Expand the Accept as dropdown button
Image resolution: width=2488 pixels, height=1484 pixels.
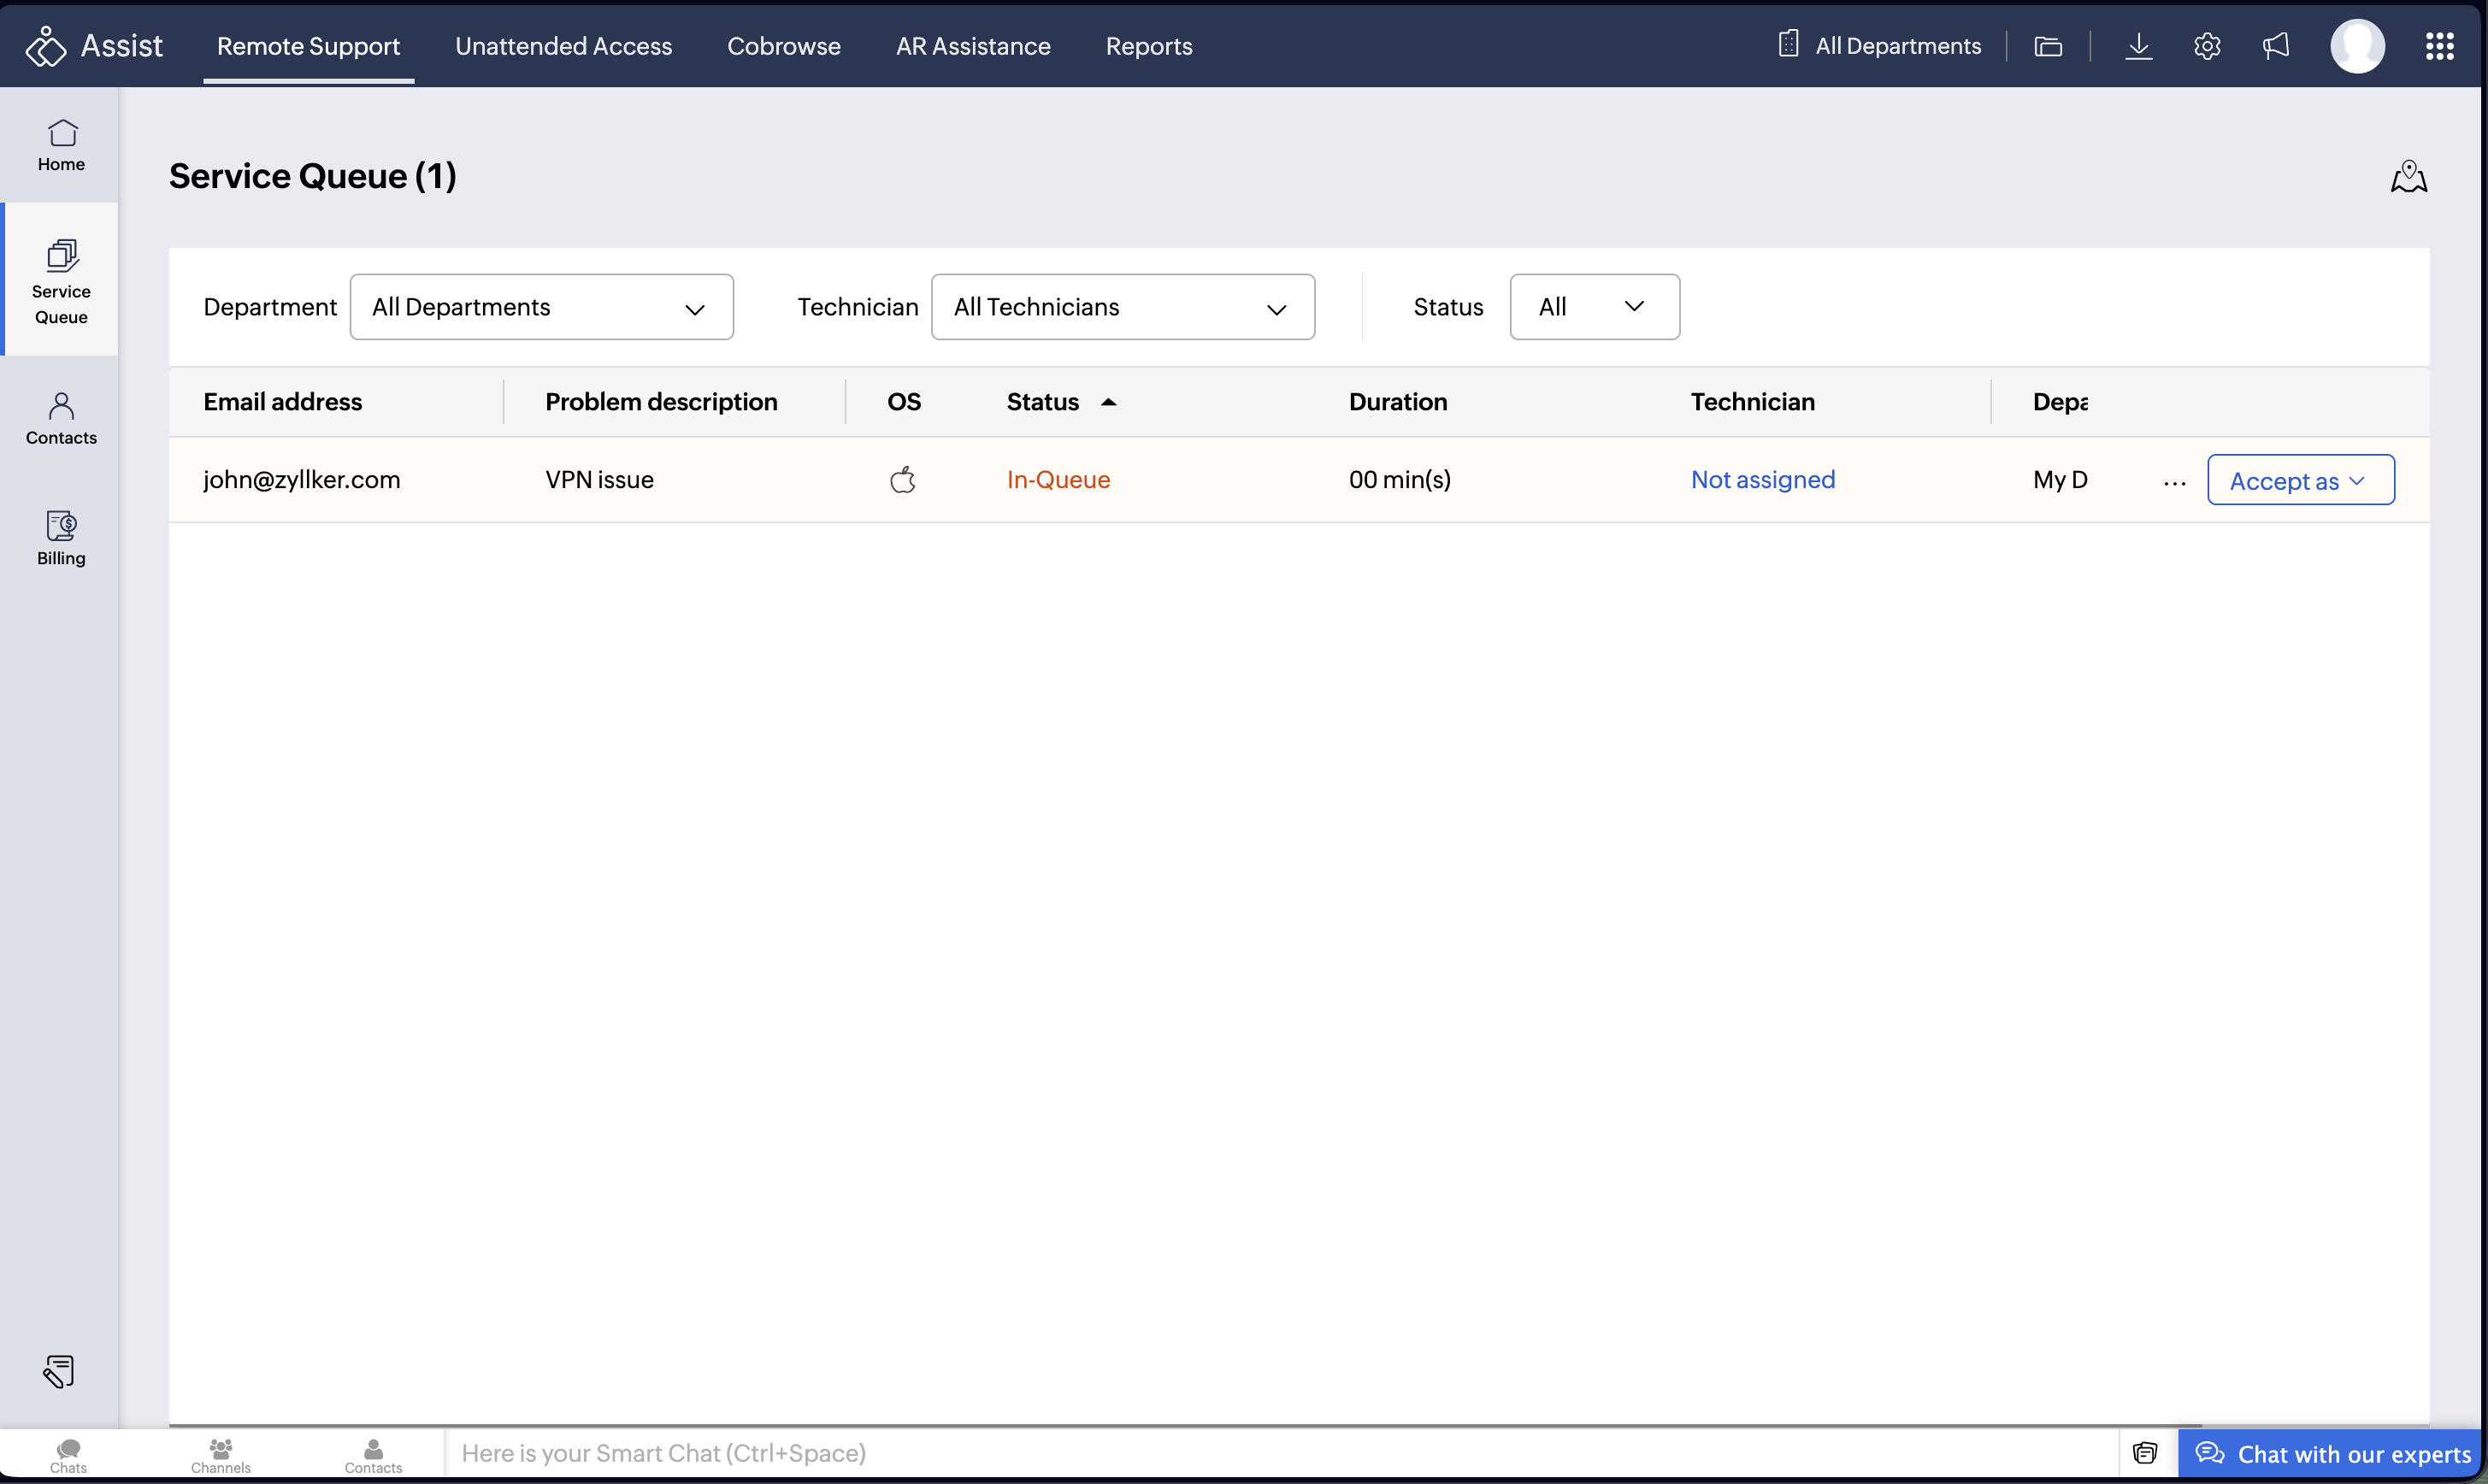2300,481
